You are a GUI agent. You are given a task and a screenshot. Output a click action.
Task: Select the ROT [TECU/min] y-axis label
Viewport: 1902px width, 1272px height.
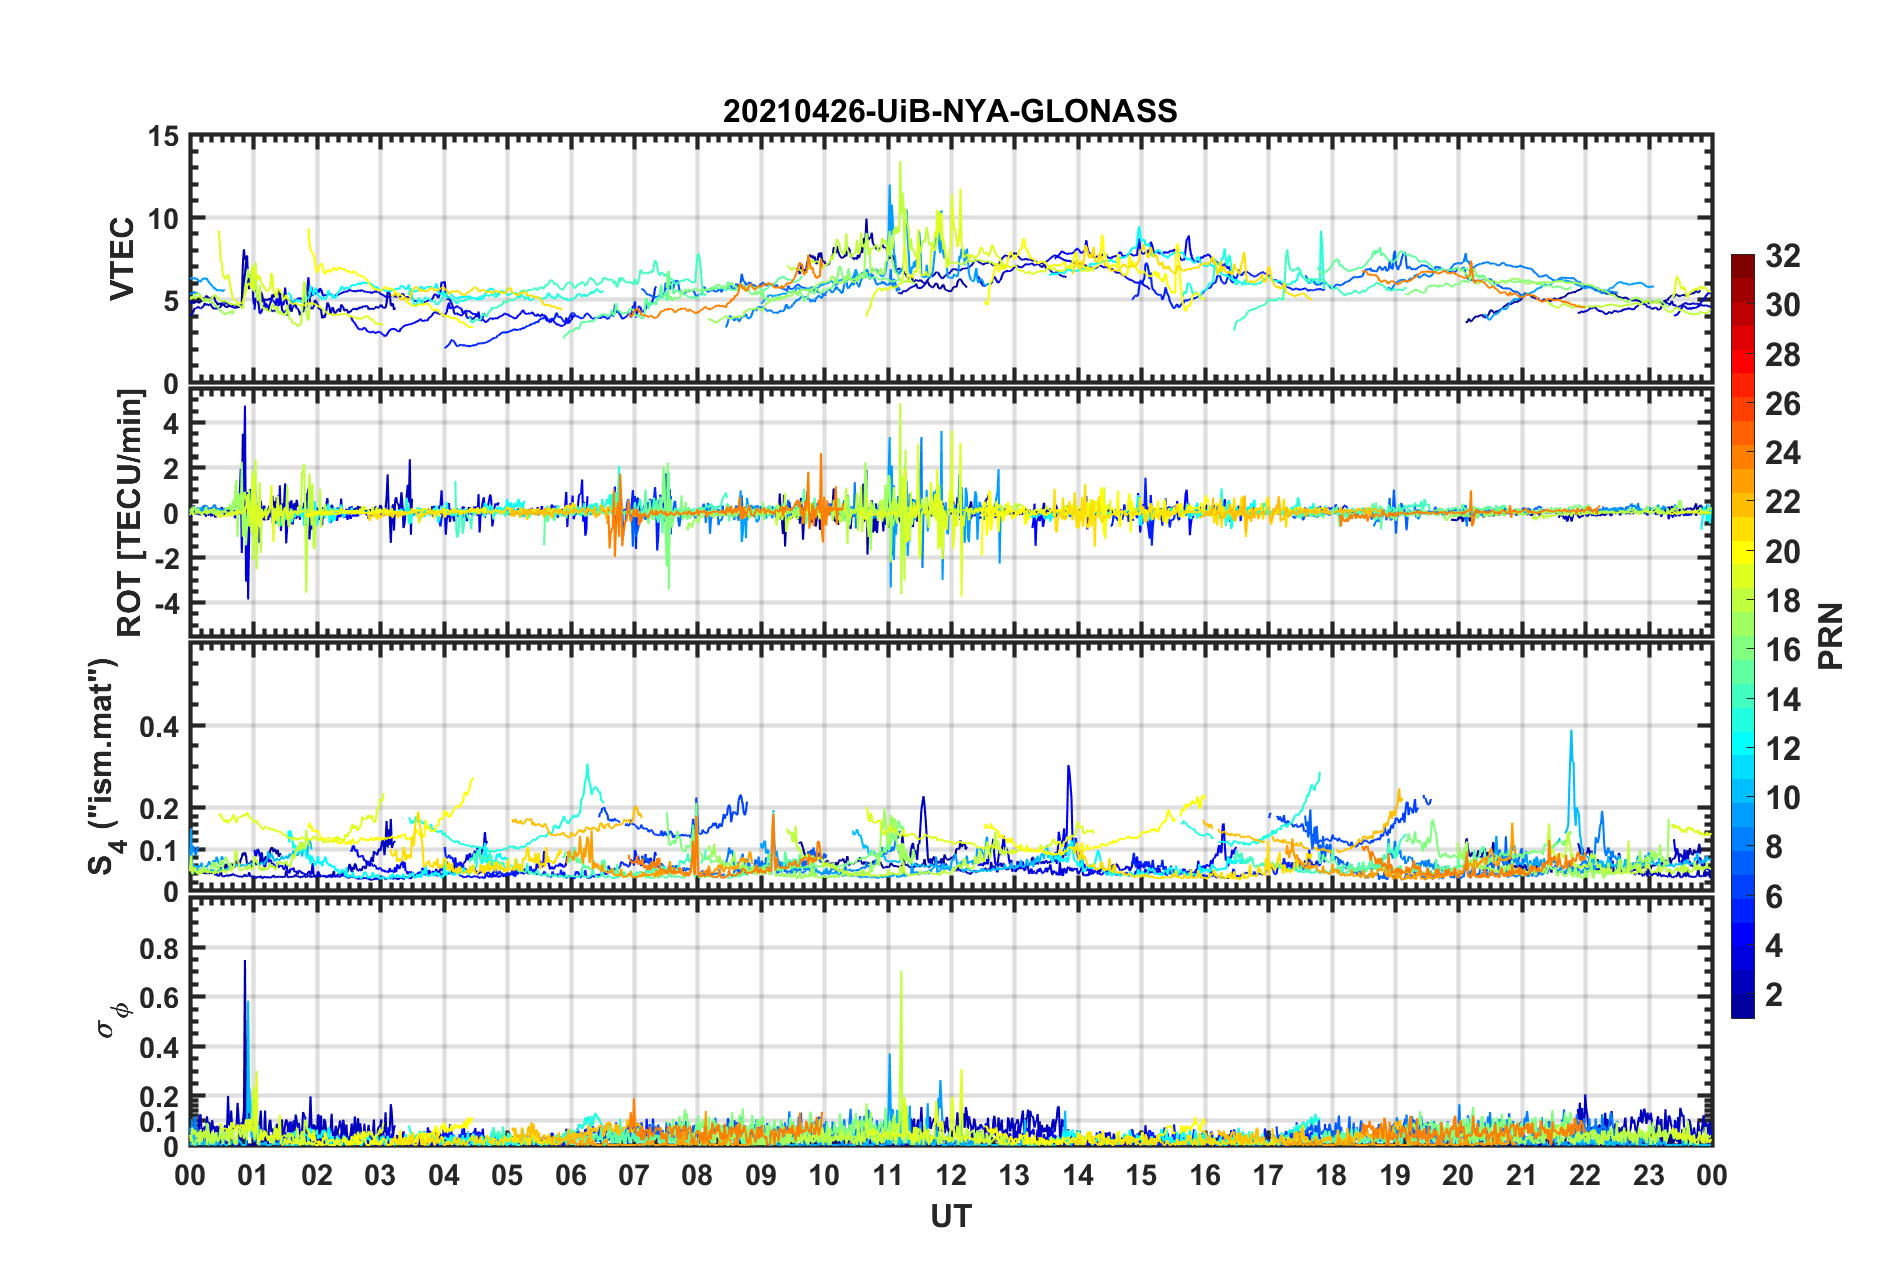coord(130,513)
